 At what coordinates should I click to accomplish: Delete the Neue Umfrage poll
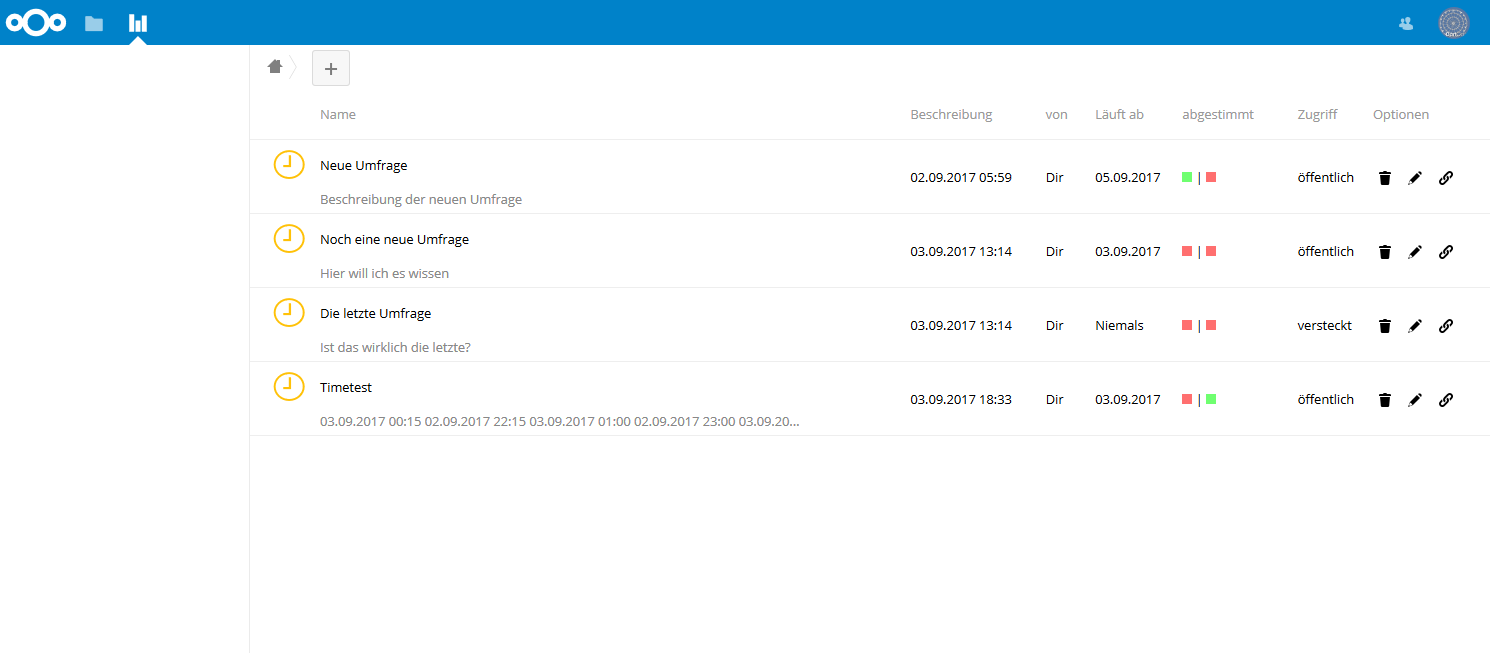[x=1385, y=178]
